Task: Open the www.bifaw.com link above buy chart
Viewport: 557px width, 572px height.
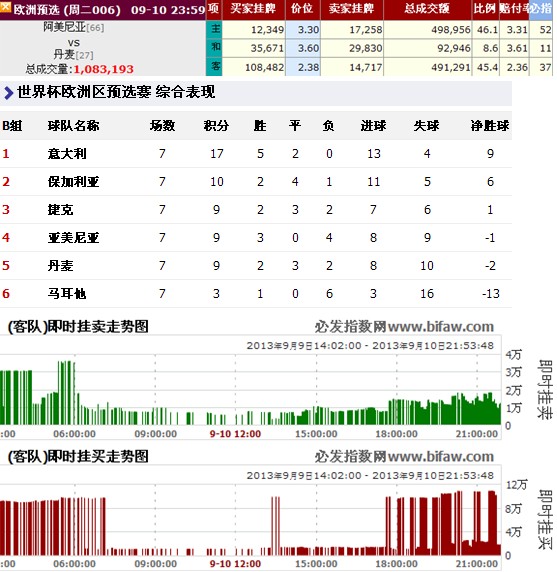Action: 441,456
